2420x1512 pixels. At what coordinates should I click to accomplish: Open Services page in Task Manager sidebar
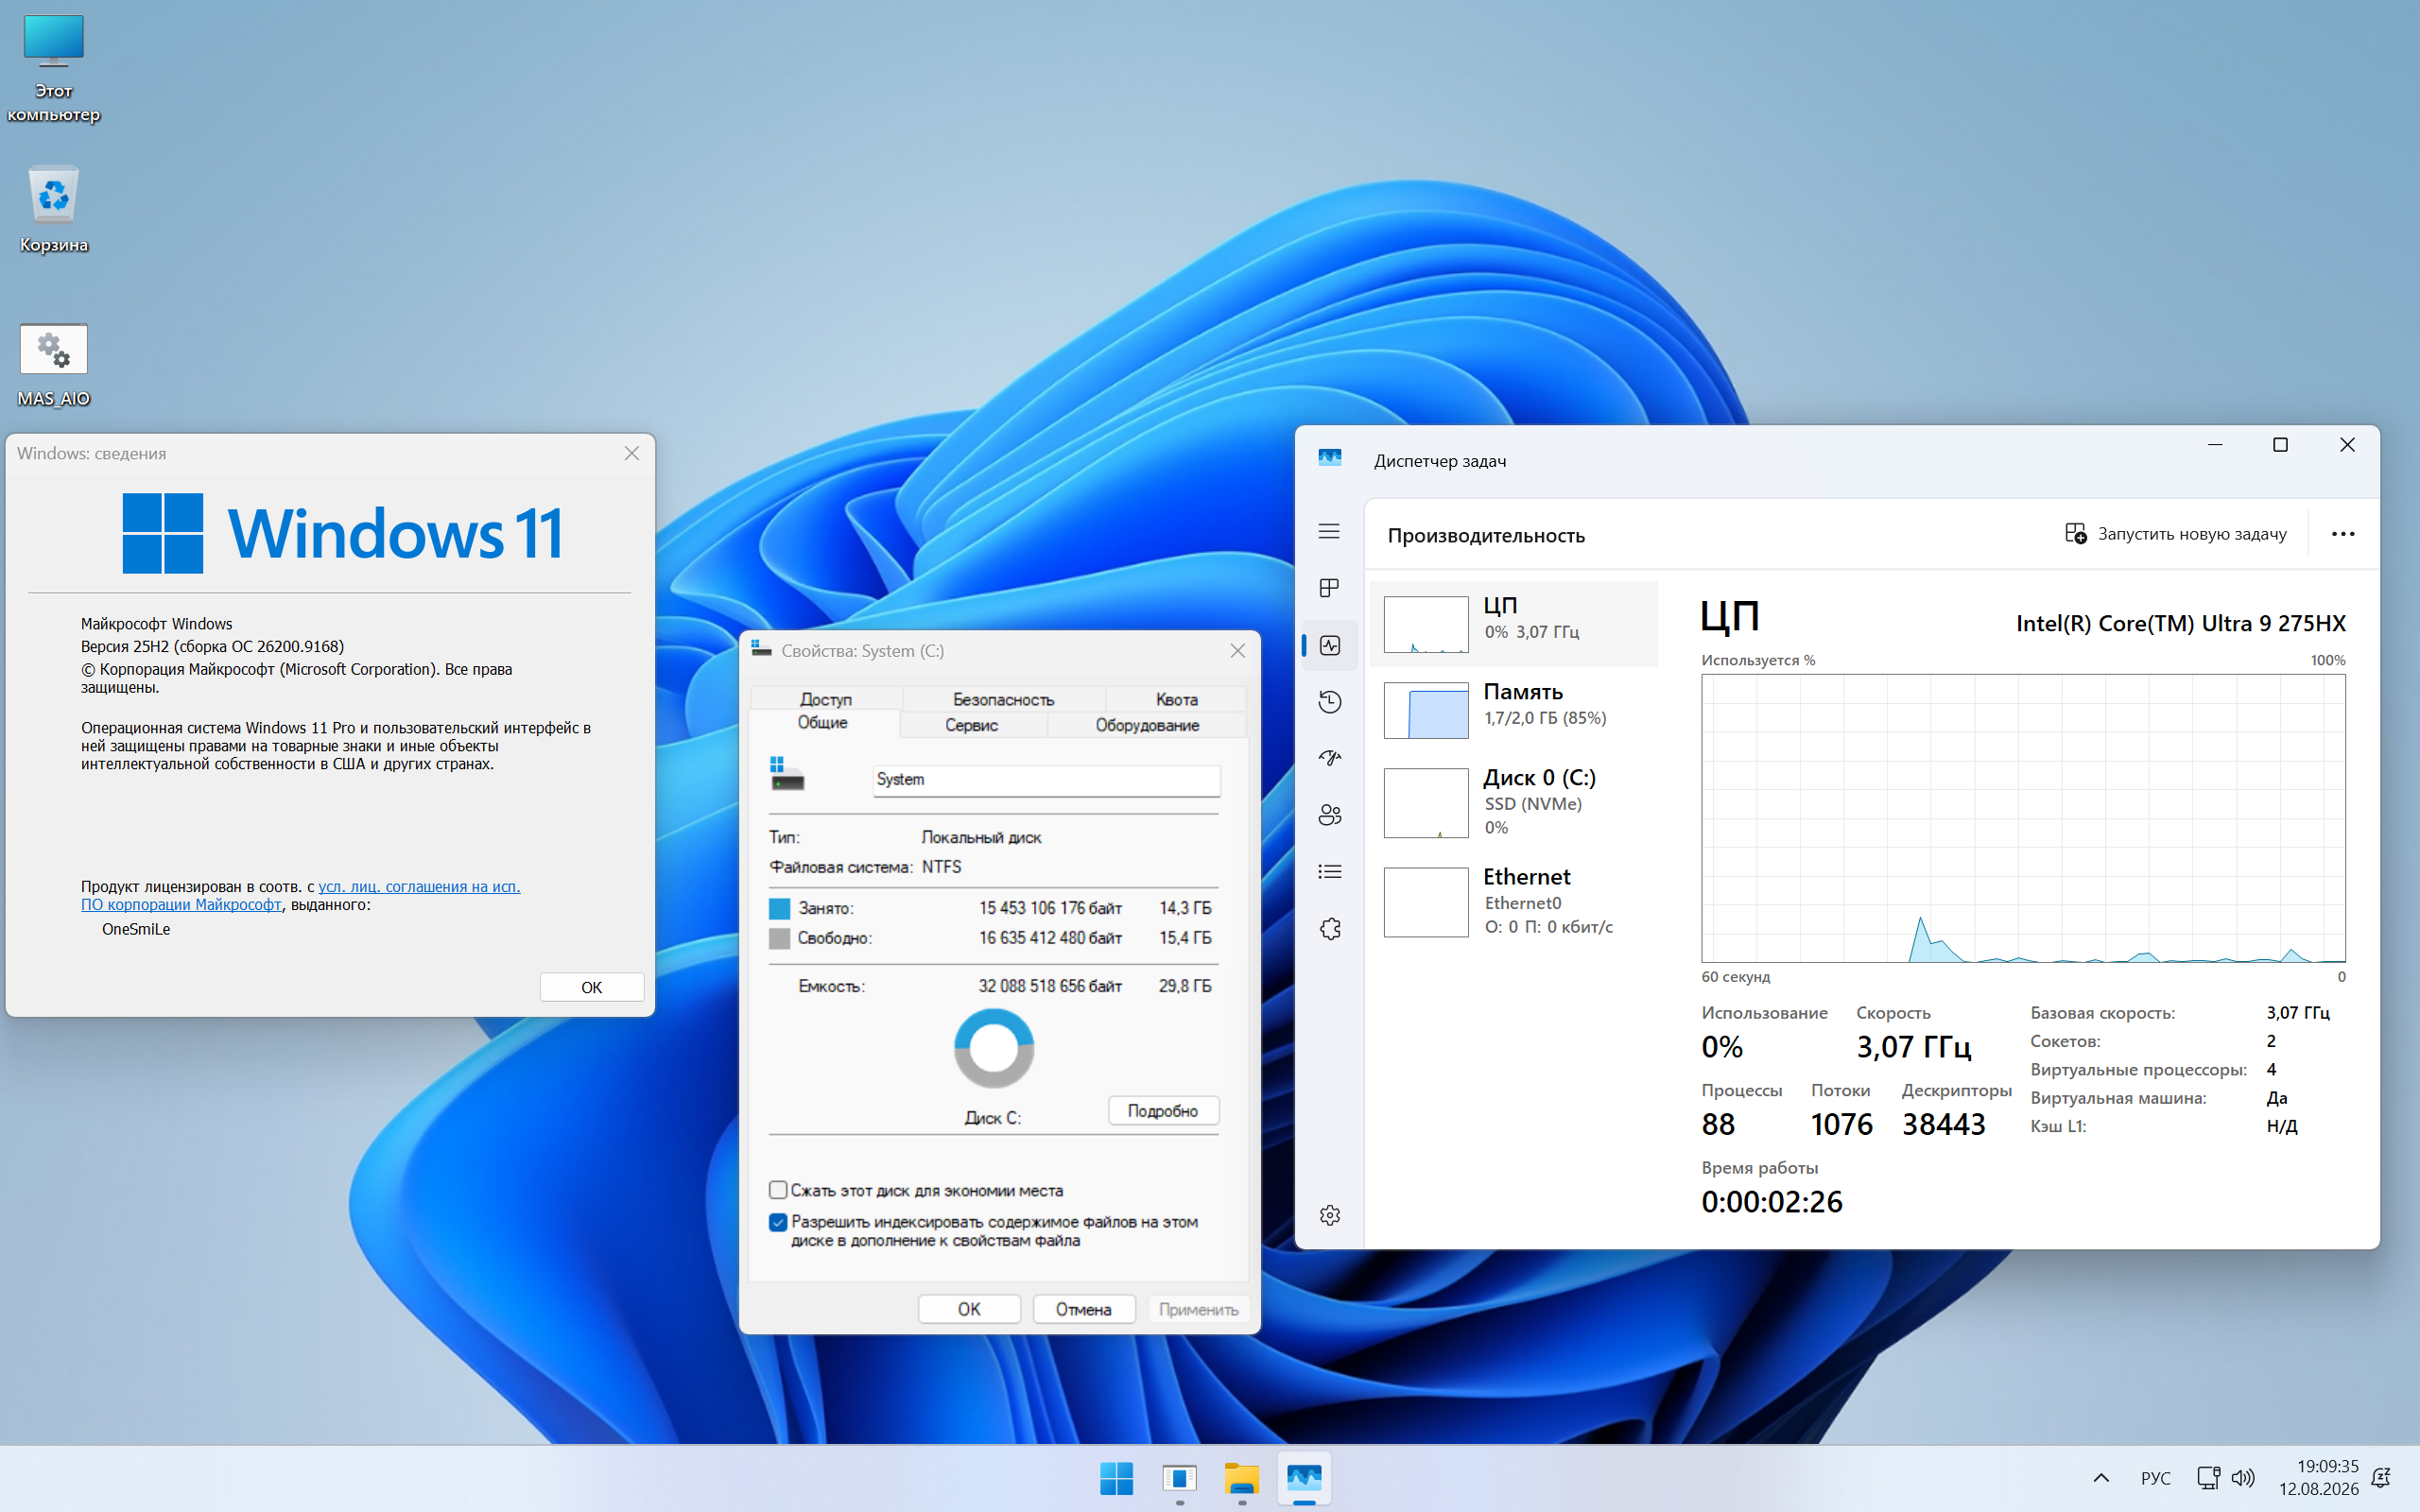coord(1329,929)
